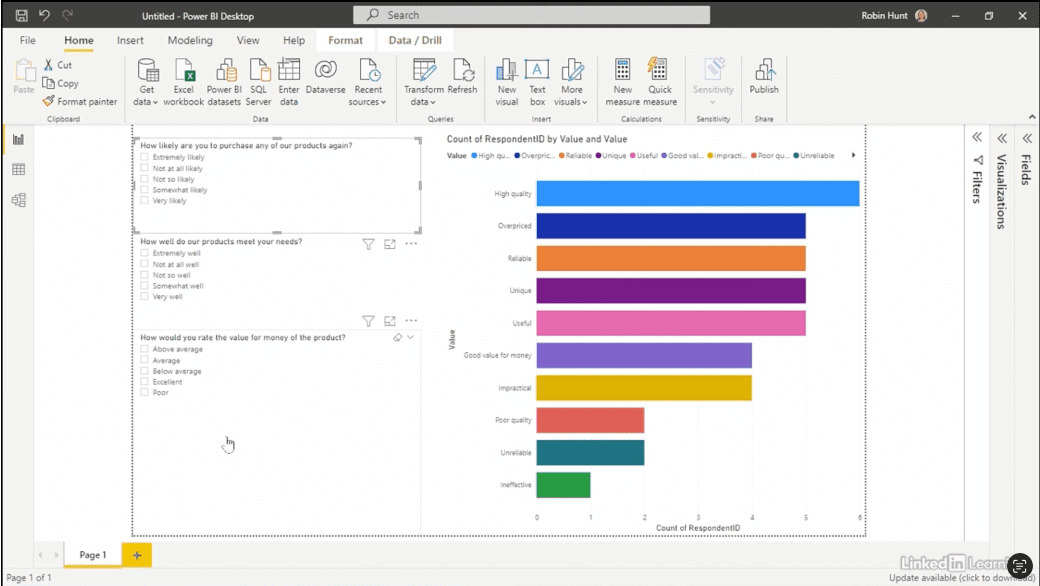This screenshot has width=1040, height=586.
Task: Switch to the Insert ribbon tab
Action: [x=130, y=40]
